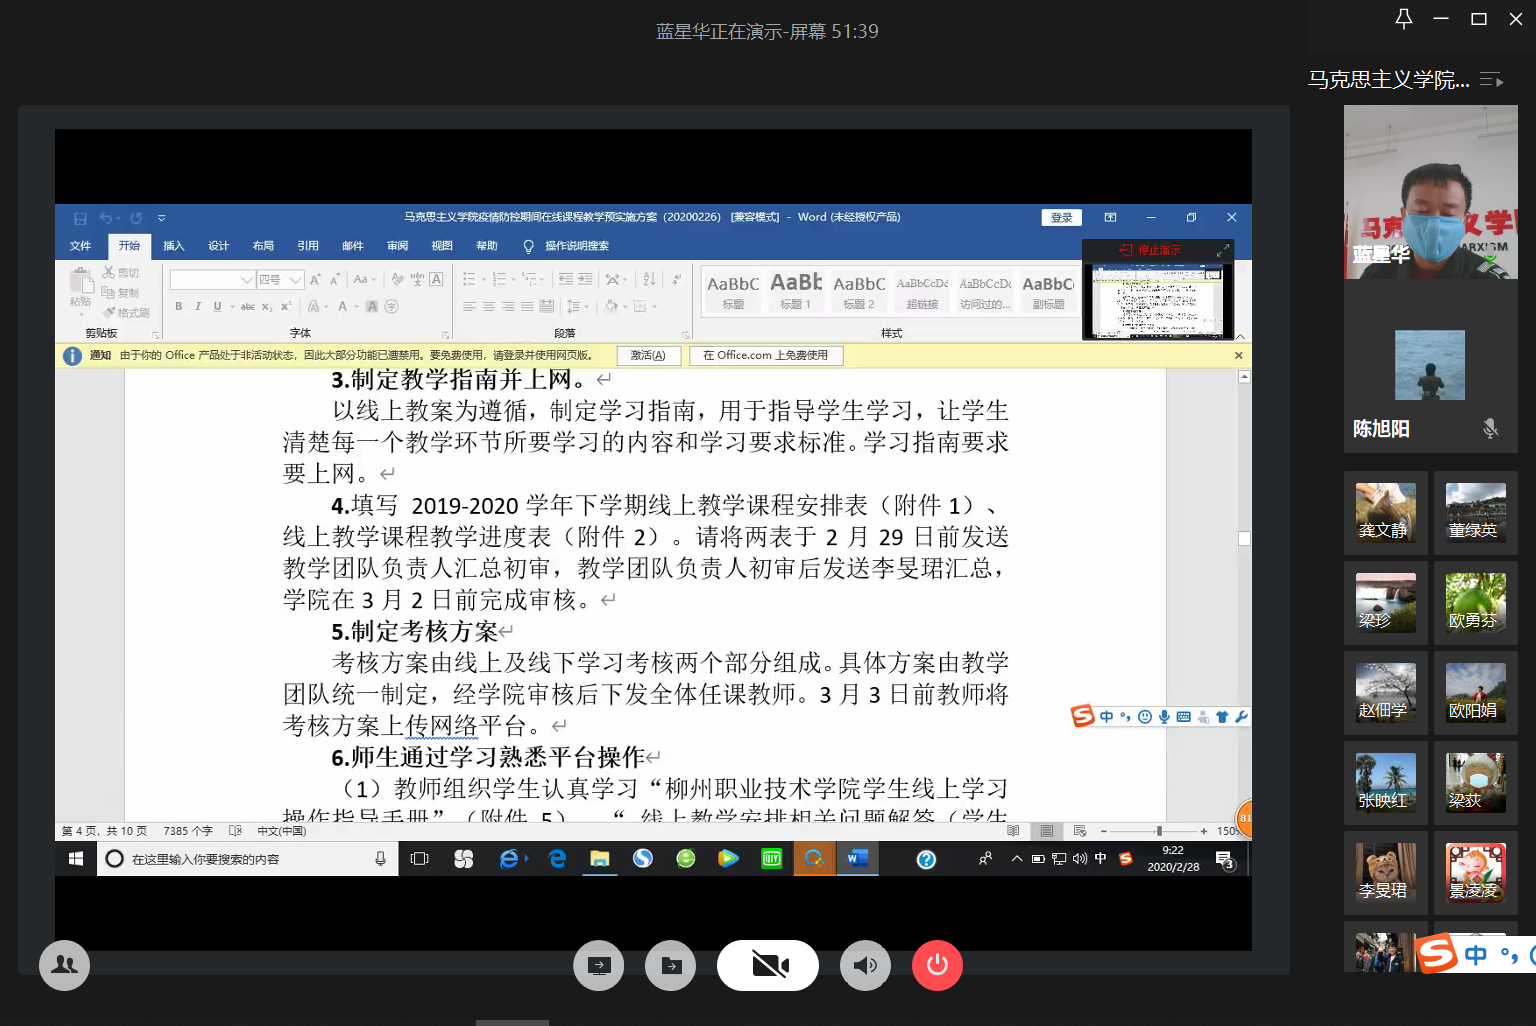Open the 四号 font size dropdown
Viewport: 1536px width, 1026px height.
pyautogui.click(x=295, y=280)
